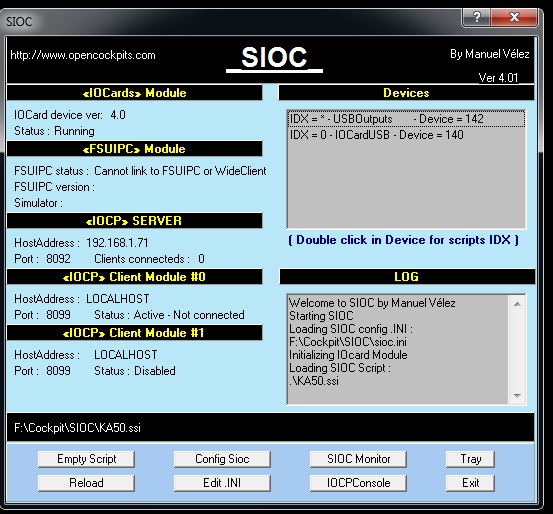Click 'Status : Disabled' text

135,371
